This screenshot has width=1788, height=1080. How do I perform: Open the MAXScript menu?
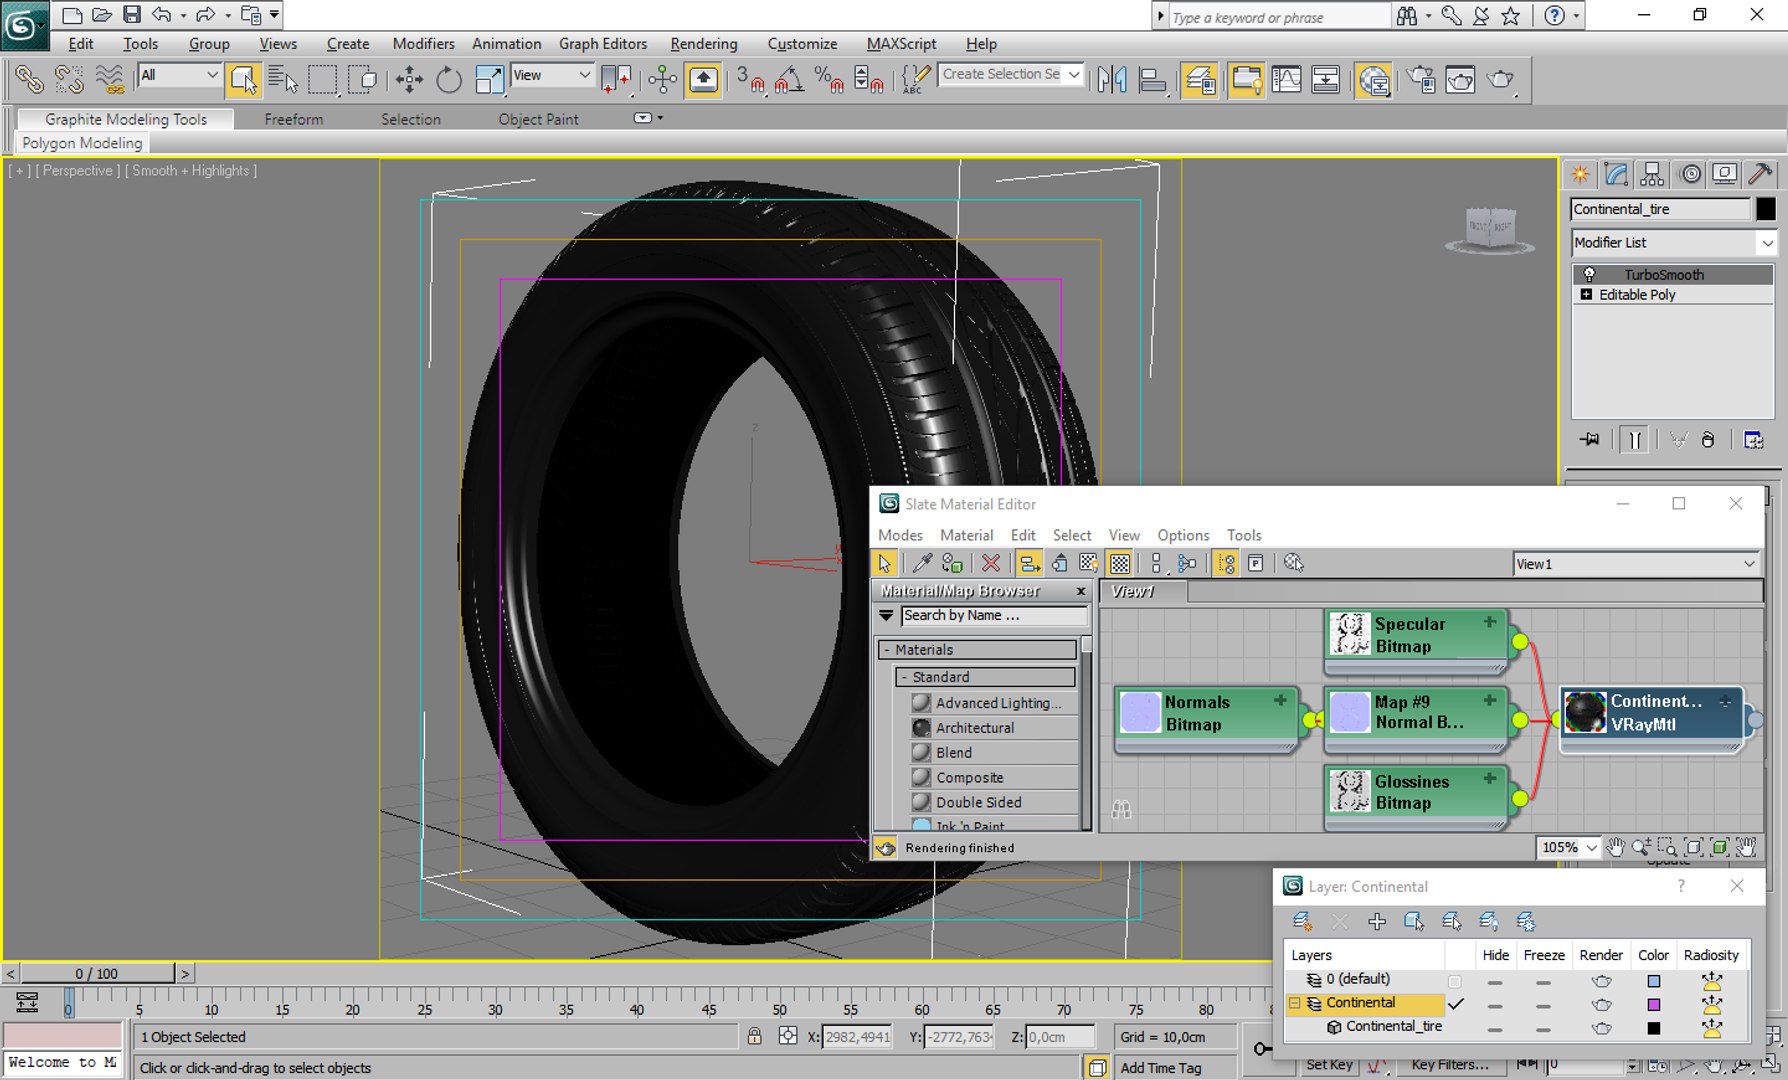[901, 44]
